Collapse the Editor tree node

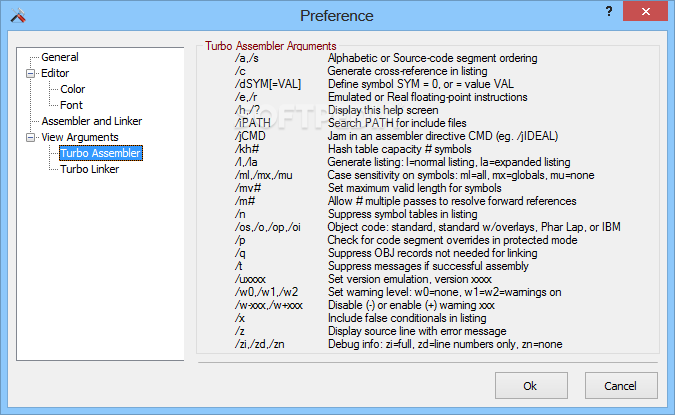31,73
